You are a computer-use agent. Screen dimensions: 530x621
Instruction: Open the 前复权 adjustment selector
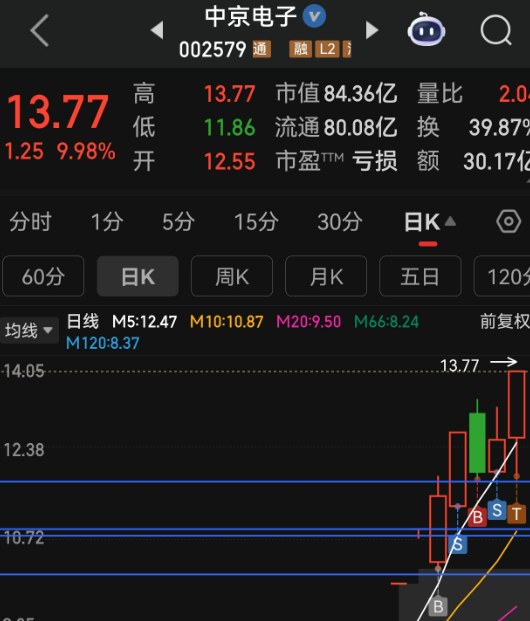point(505,321)
